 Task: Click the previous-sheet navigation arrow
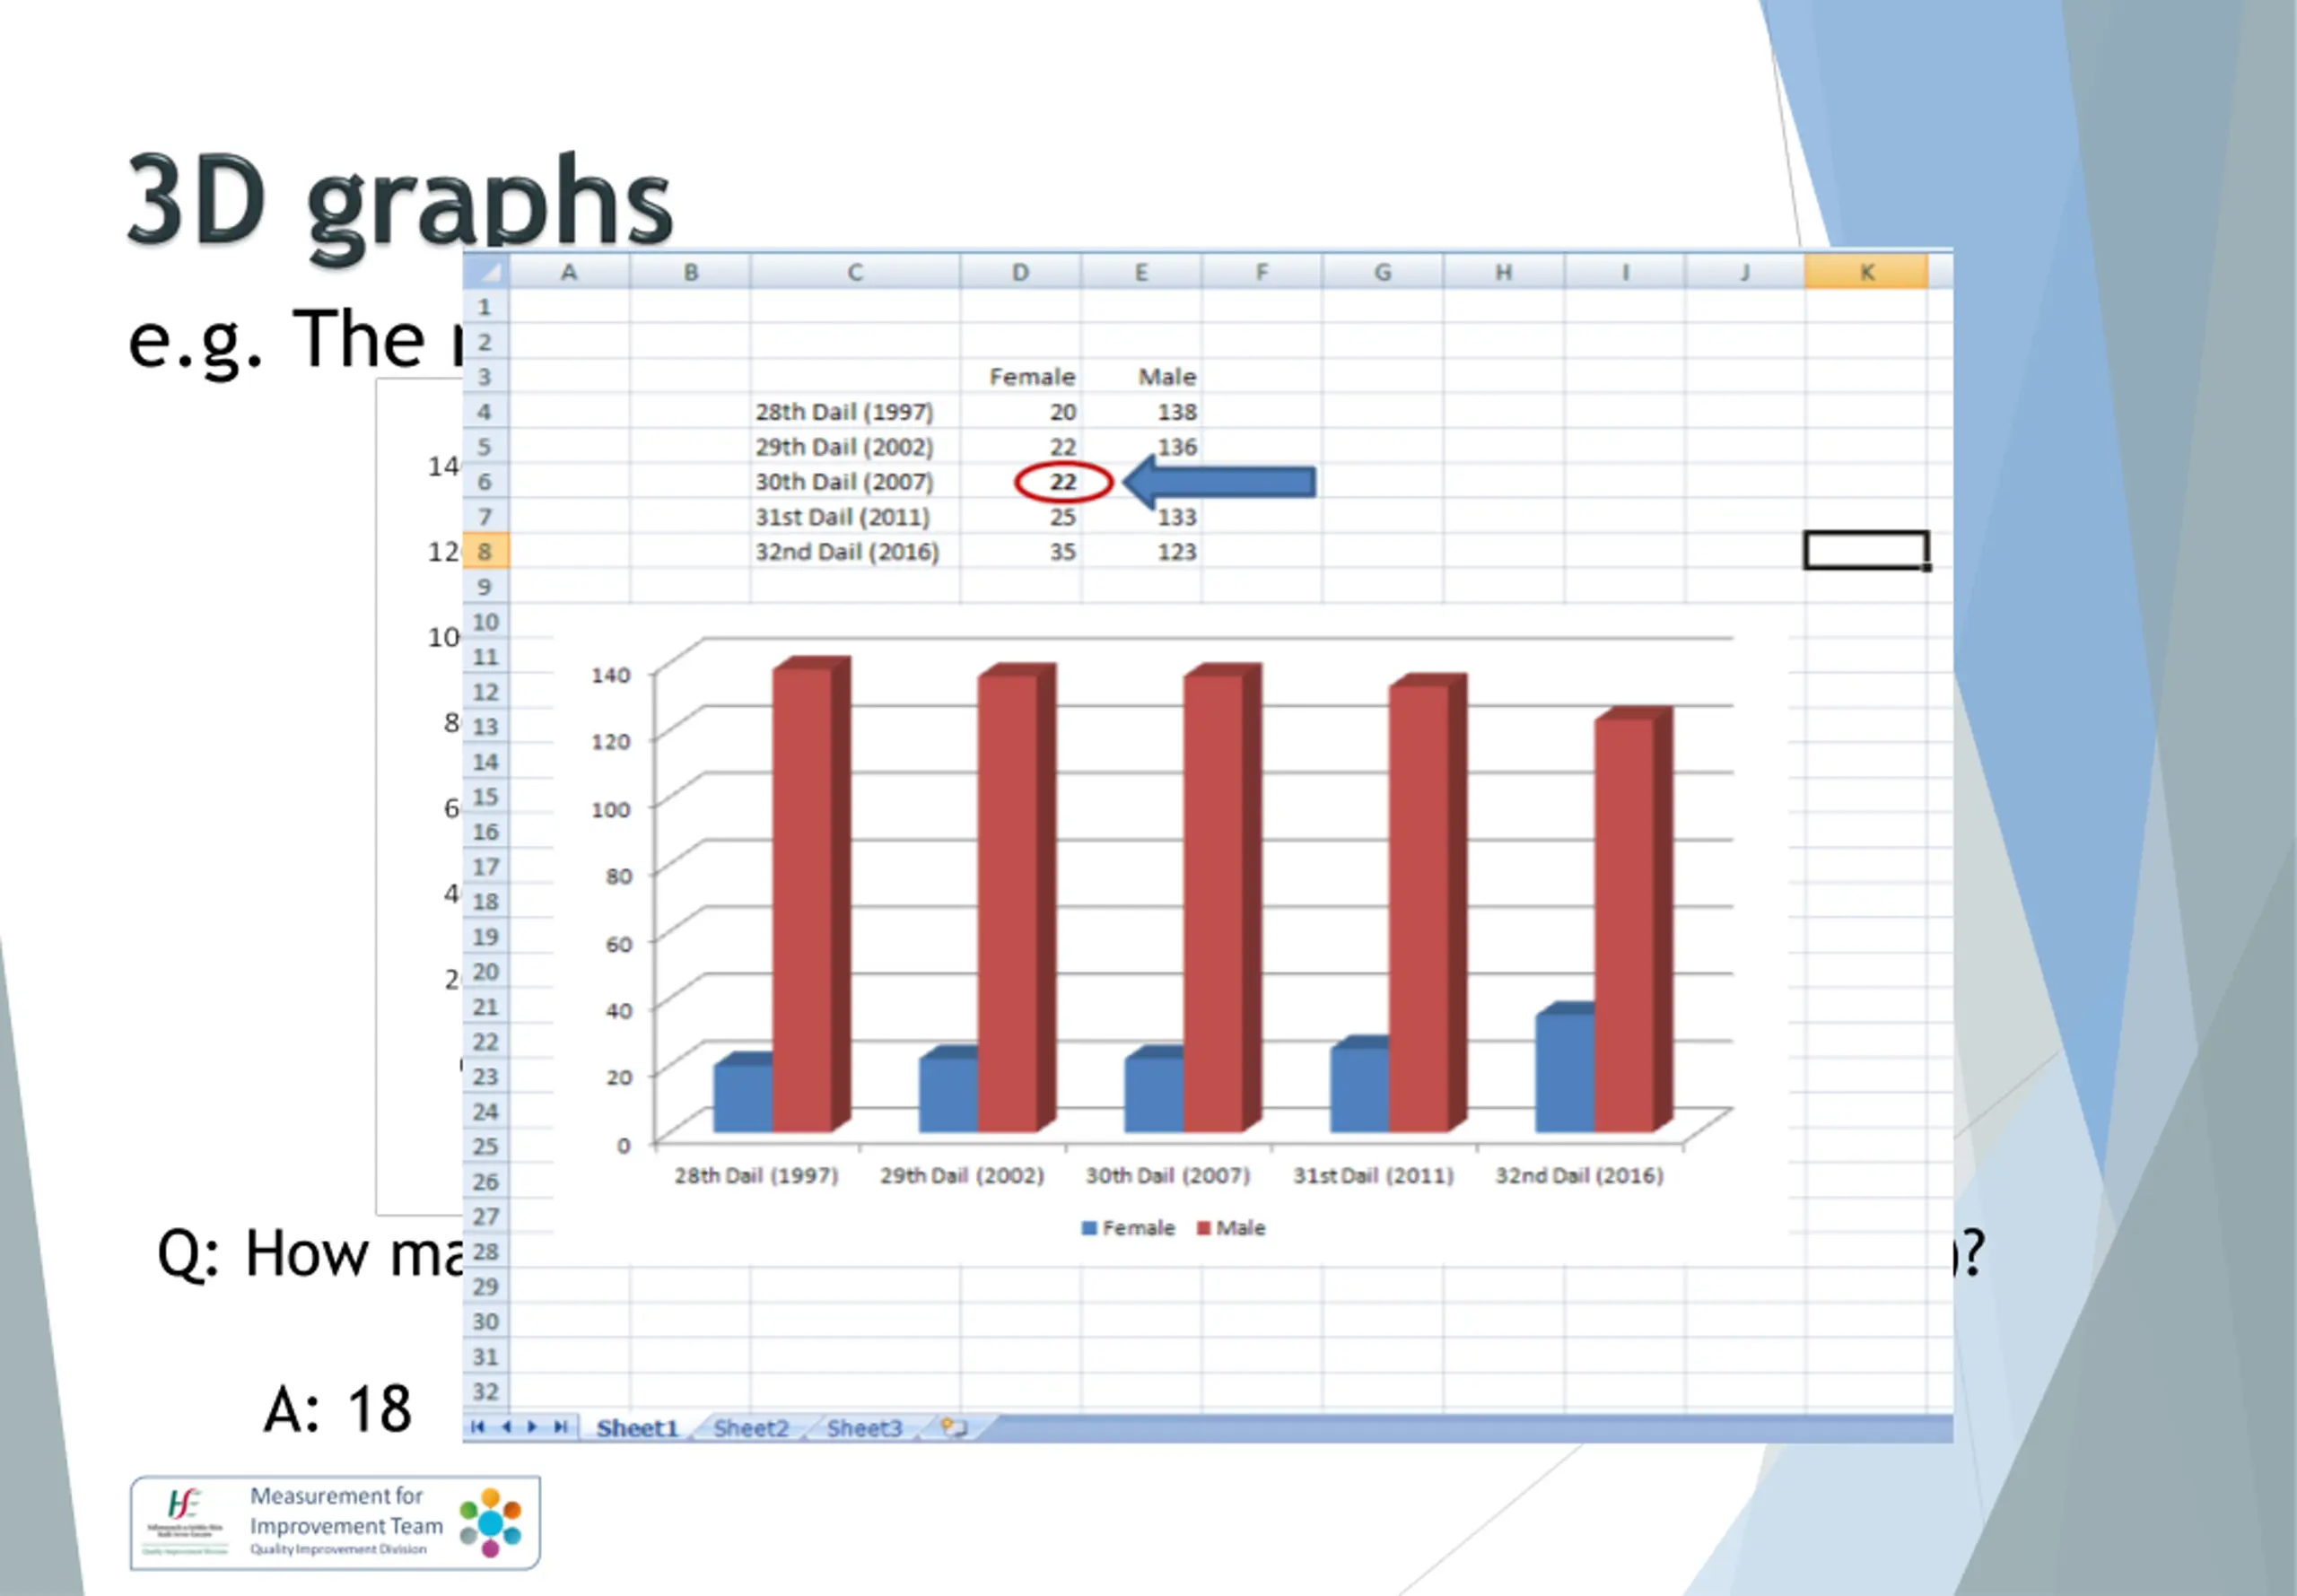coord(506,1427)
